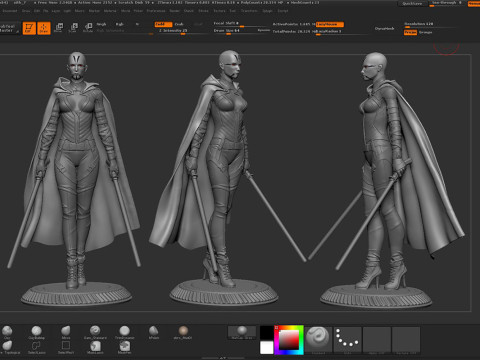This screenshot has height=360, width=480.
Task: Pick the Dam_Standard brush
Action: pos(95,332)
